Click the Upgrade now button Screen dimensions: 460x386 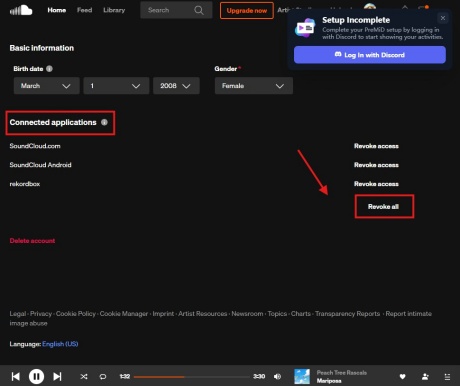pos(247,10)
